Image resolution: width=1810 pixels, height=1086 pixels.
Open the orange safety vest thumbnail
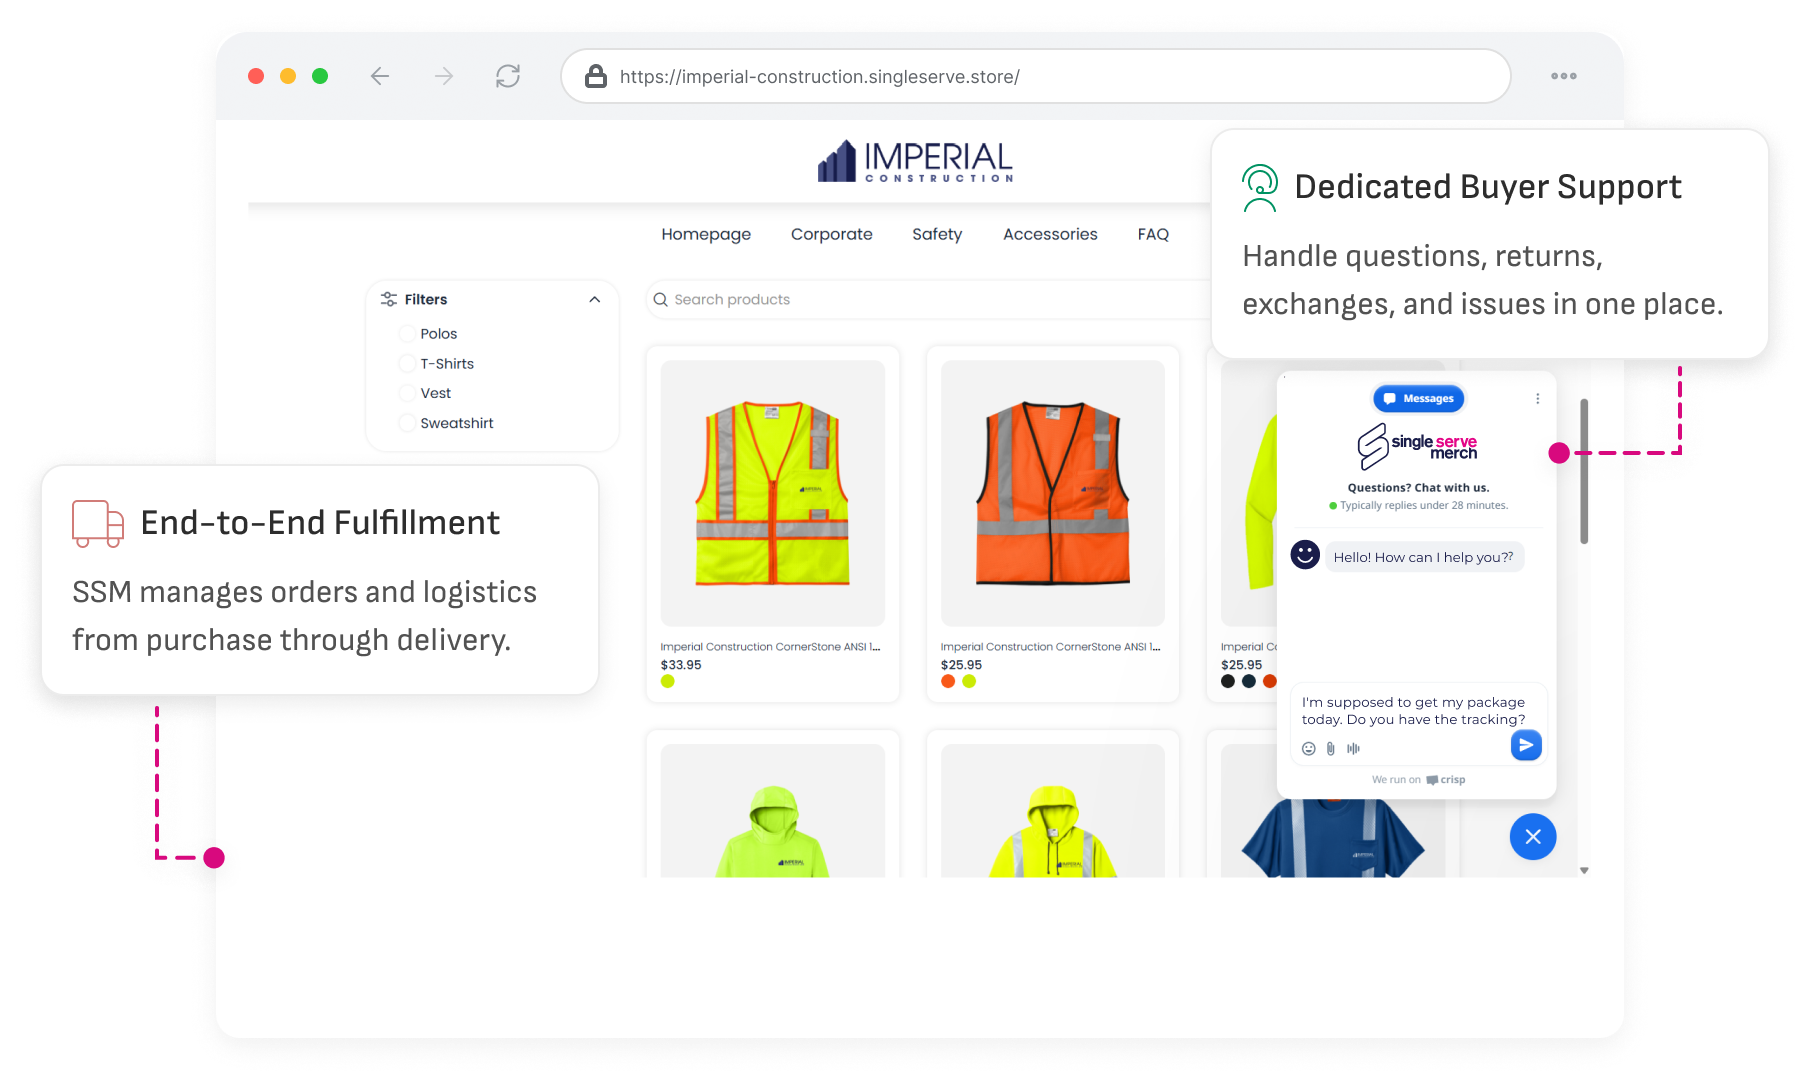point(1053,493)
